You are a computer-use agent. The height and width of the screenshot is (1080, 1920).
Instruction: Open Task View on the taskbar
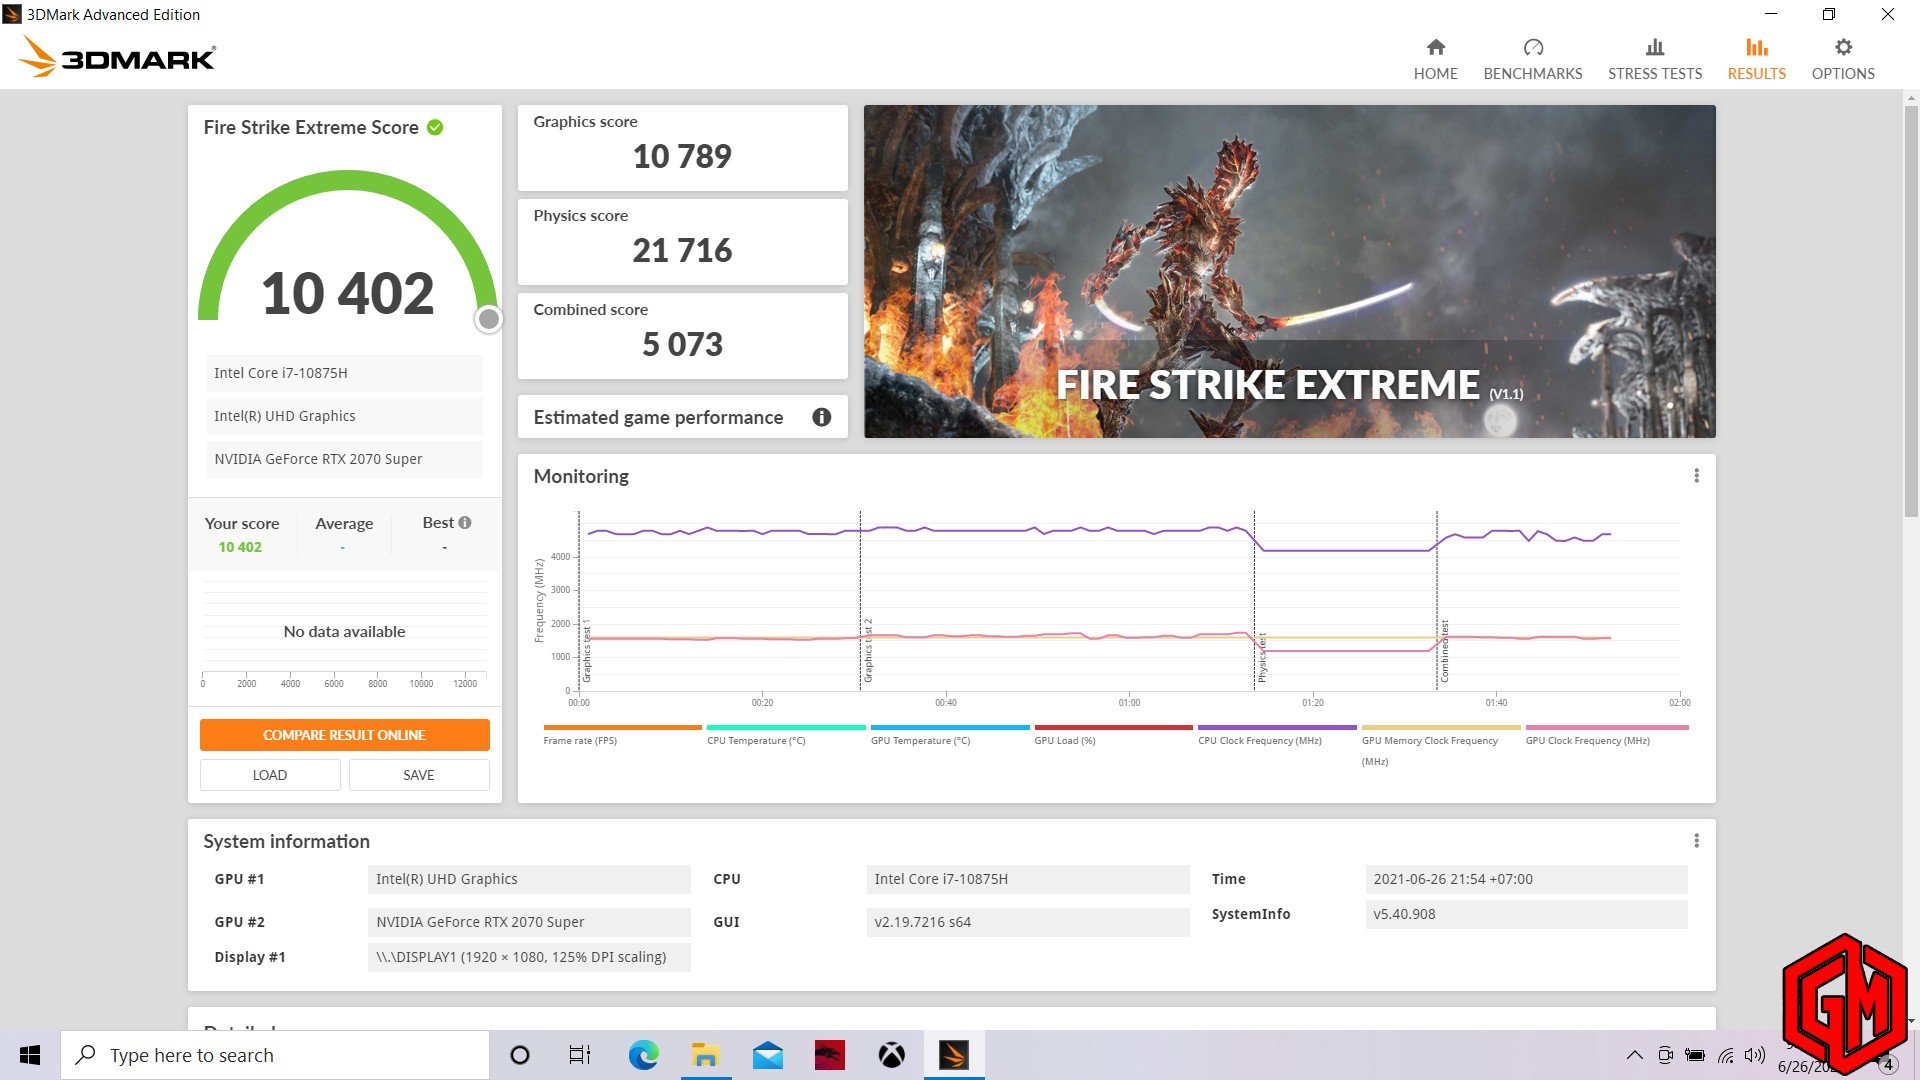[x=580, y=1055]
